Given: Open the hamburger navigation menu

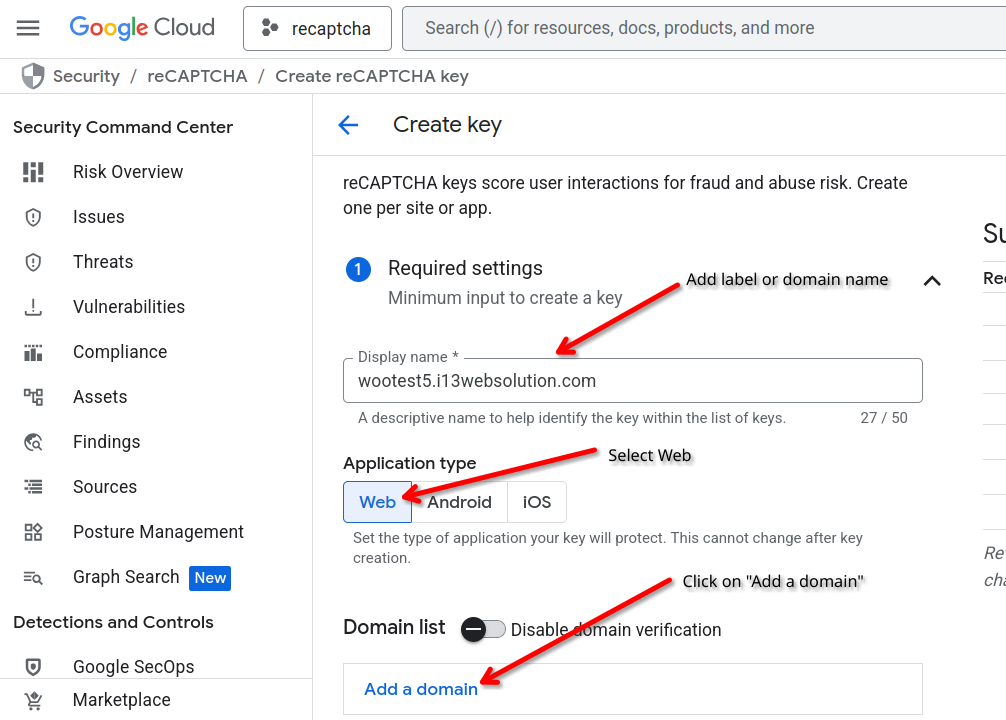Looking at the screenshot, I should [x=28, y=28].
